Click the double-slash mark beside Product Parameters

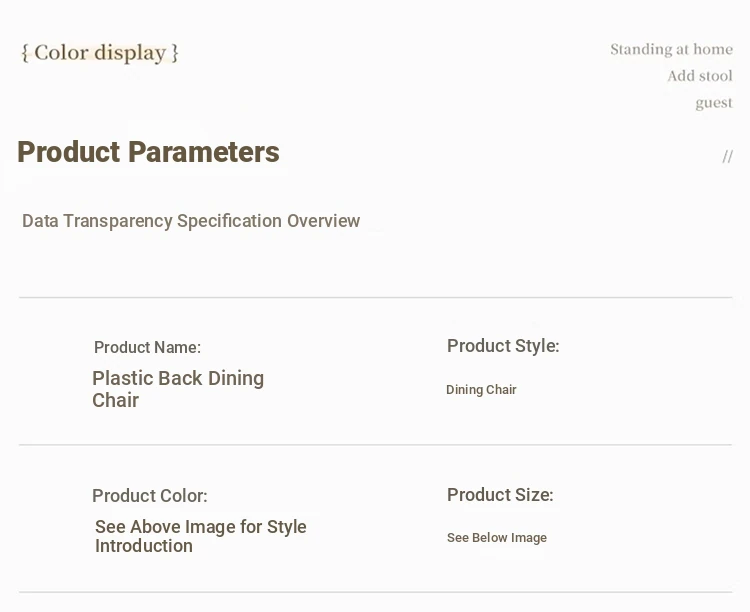click(x=727, y=156)
